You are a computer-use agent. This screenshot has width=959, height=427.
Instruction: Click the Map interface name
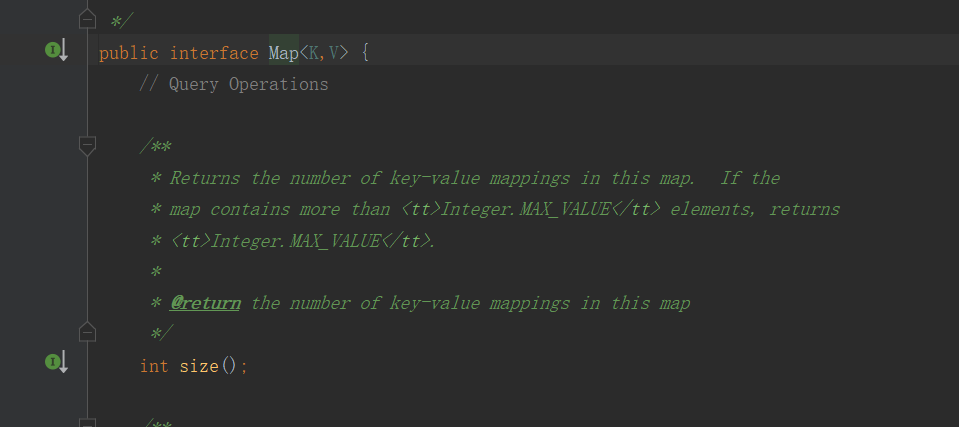pos(283,52)
